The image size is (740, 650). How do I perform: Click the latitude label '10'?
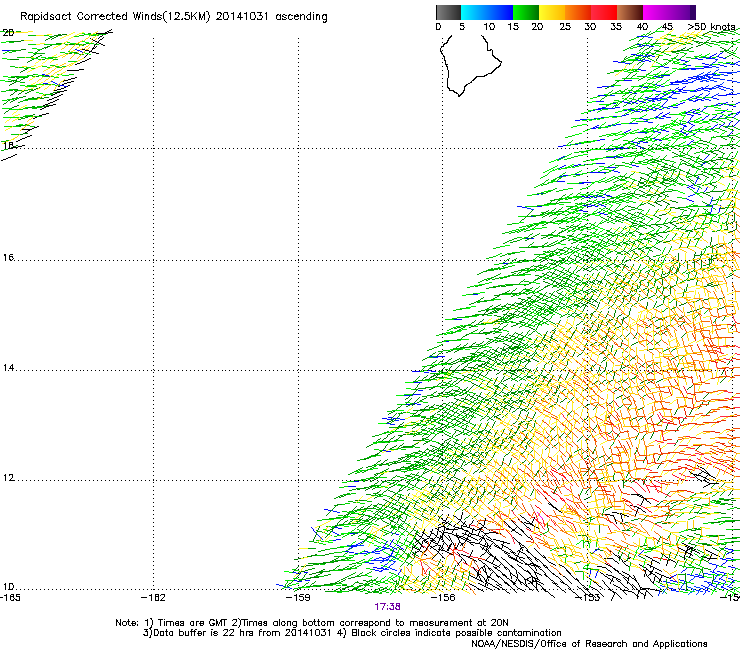pos(8,587)
